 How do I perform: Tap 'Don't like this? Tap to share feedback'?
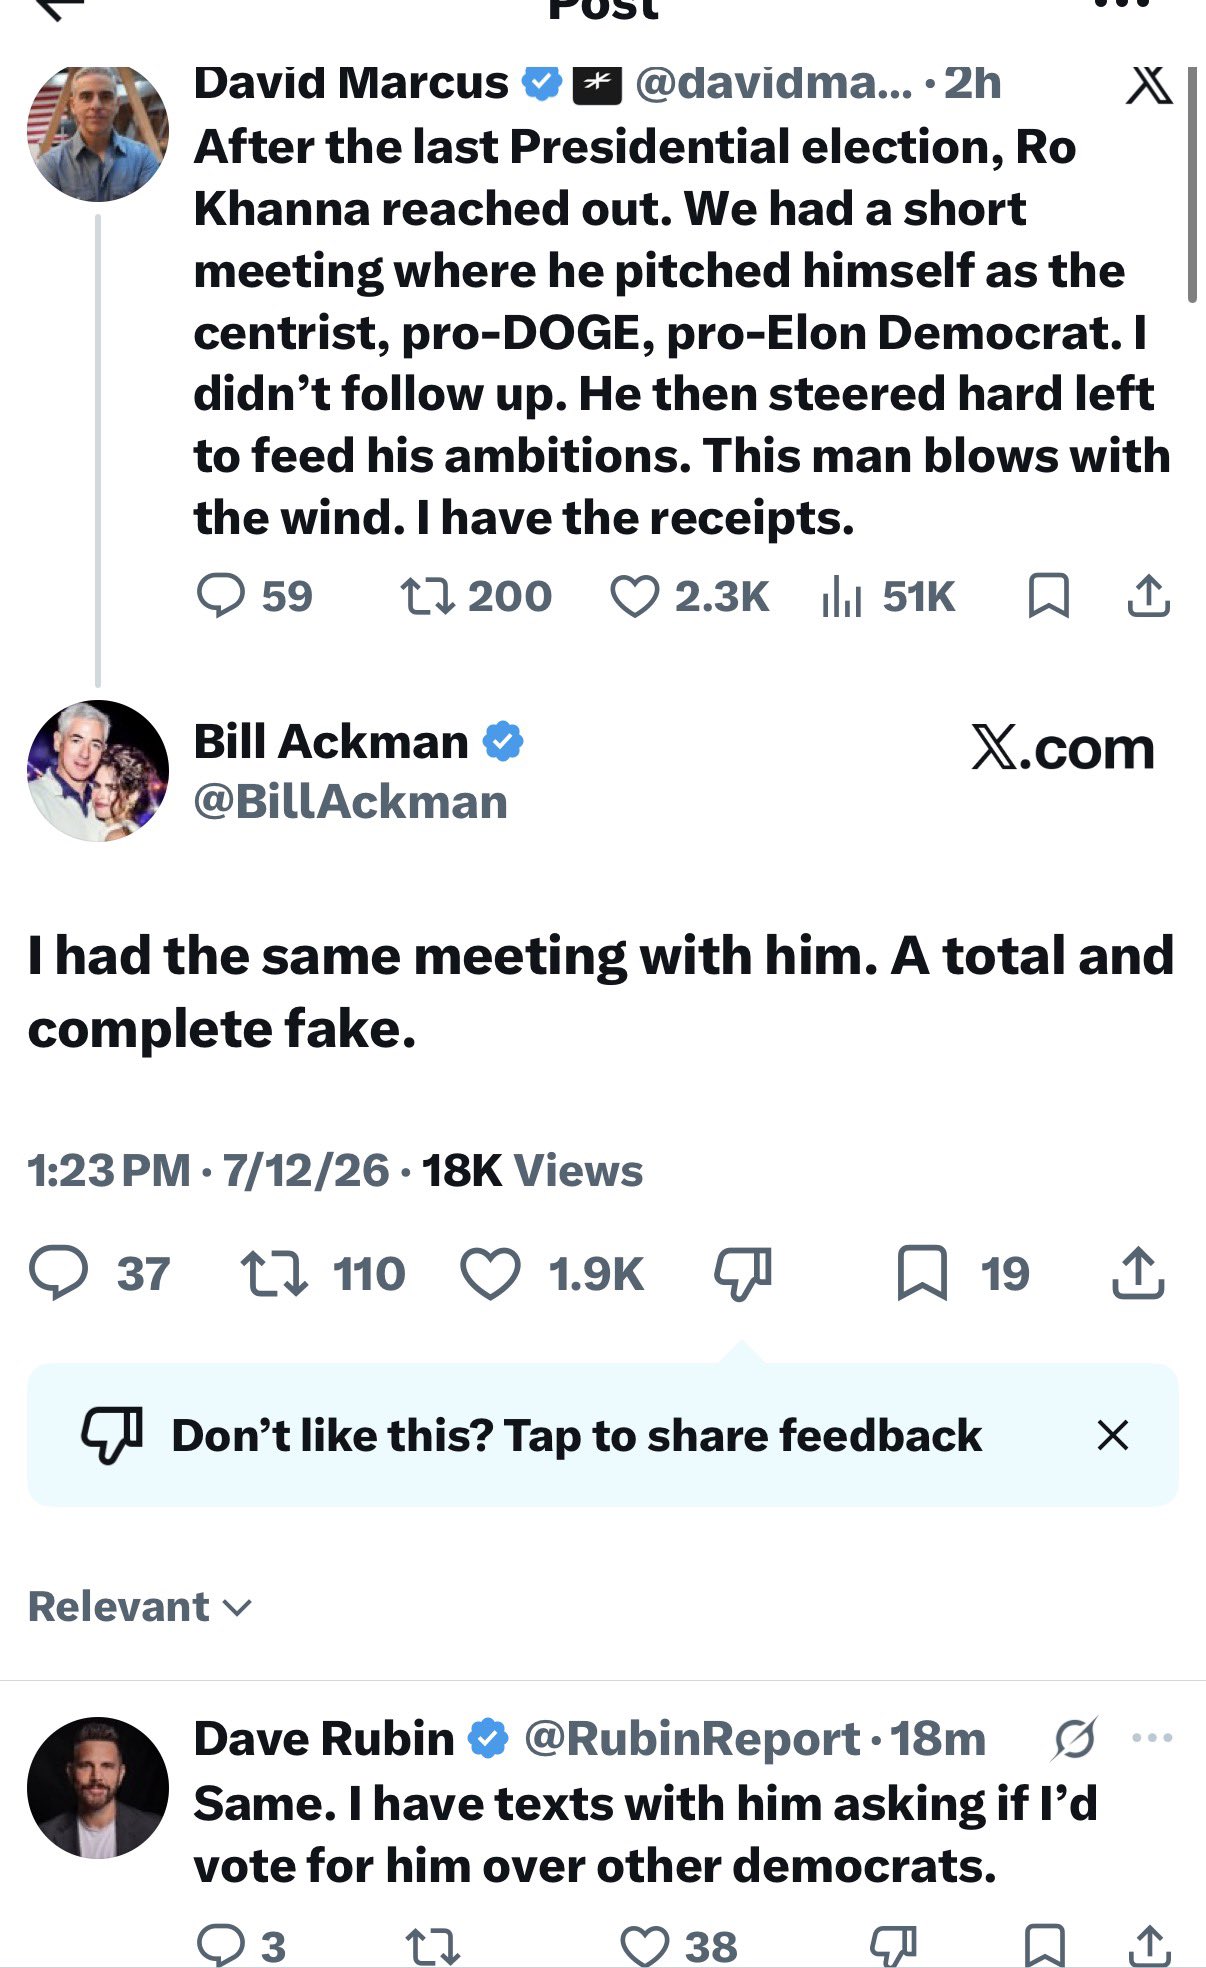tap(577, 1435)
